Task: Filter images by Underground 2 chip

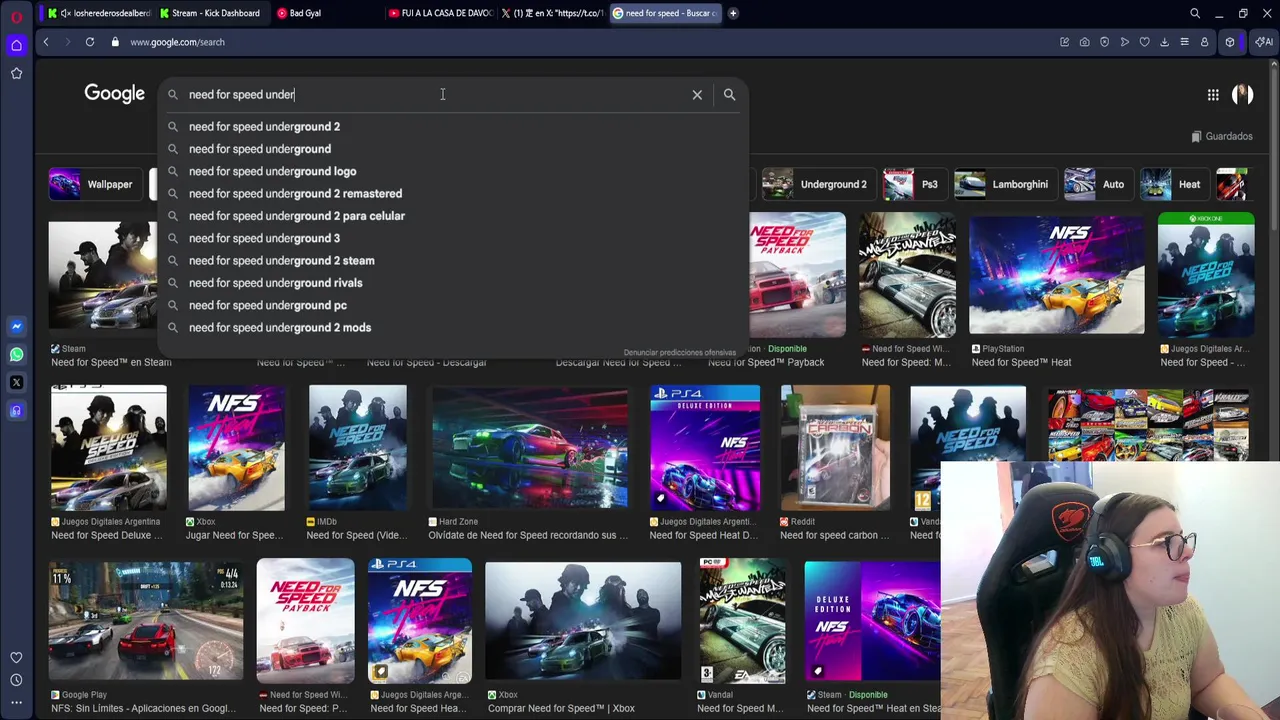Action: coord(817,184)
